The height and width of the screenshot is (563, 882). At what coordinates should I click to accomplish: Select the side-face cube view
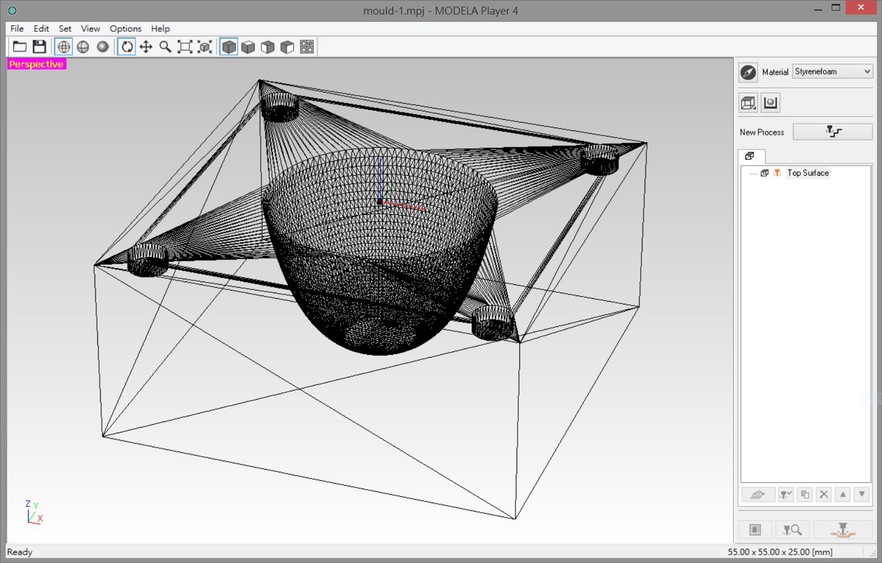point(287,47)
